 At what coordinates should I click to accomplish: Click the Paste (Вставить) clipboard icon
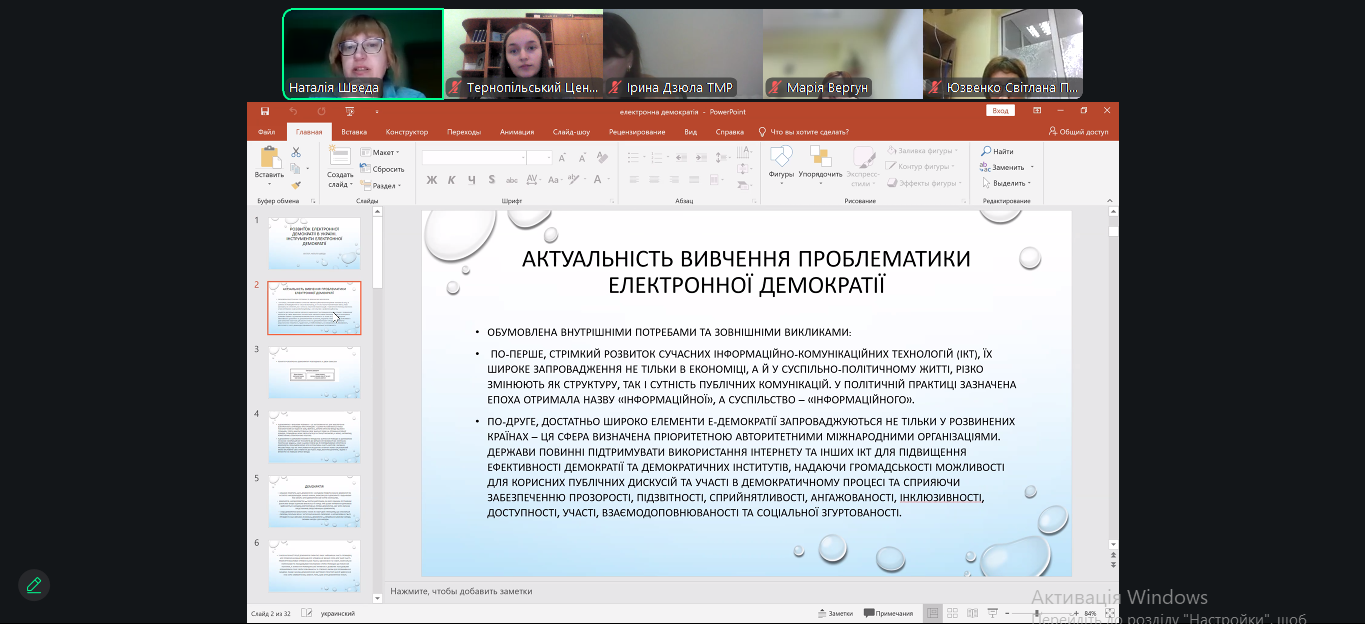[x=269, y=158]
